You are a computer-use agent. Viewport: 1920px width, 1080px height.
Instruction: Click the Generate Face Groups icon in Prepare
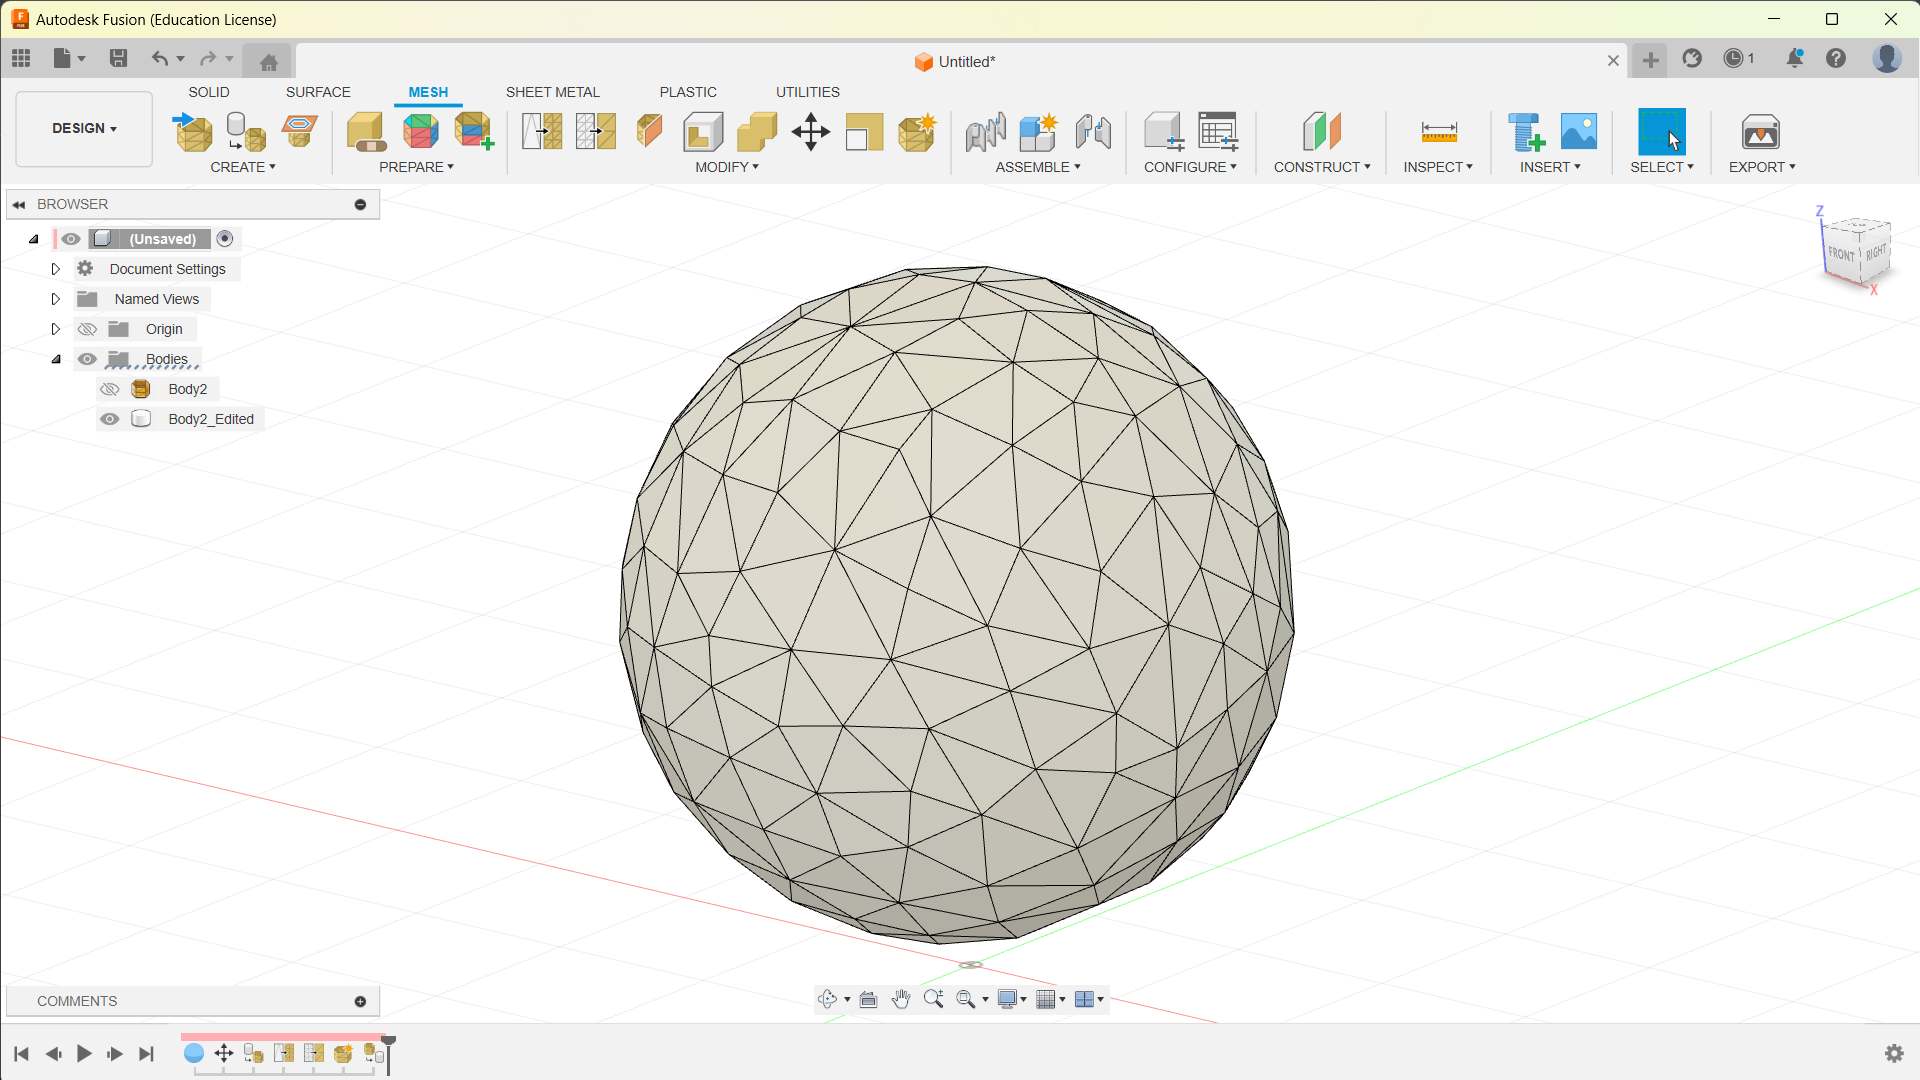pos(420,131)
